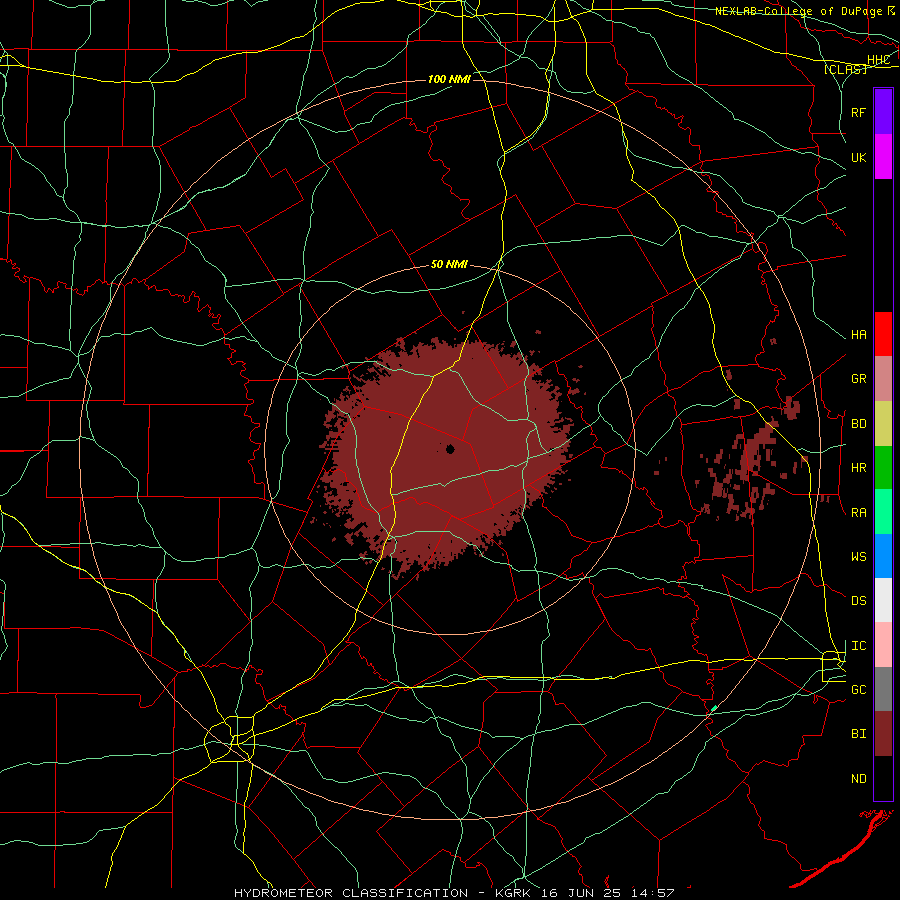Click the BI dark red legend swatch
This screenshot has width=900, height=900.
tap(883, 734)
